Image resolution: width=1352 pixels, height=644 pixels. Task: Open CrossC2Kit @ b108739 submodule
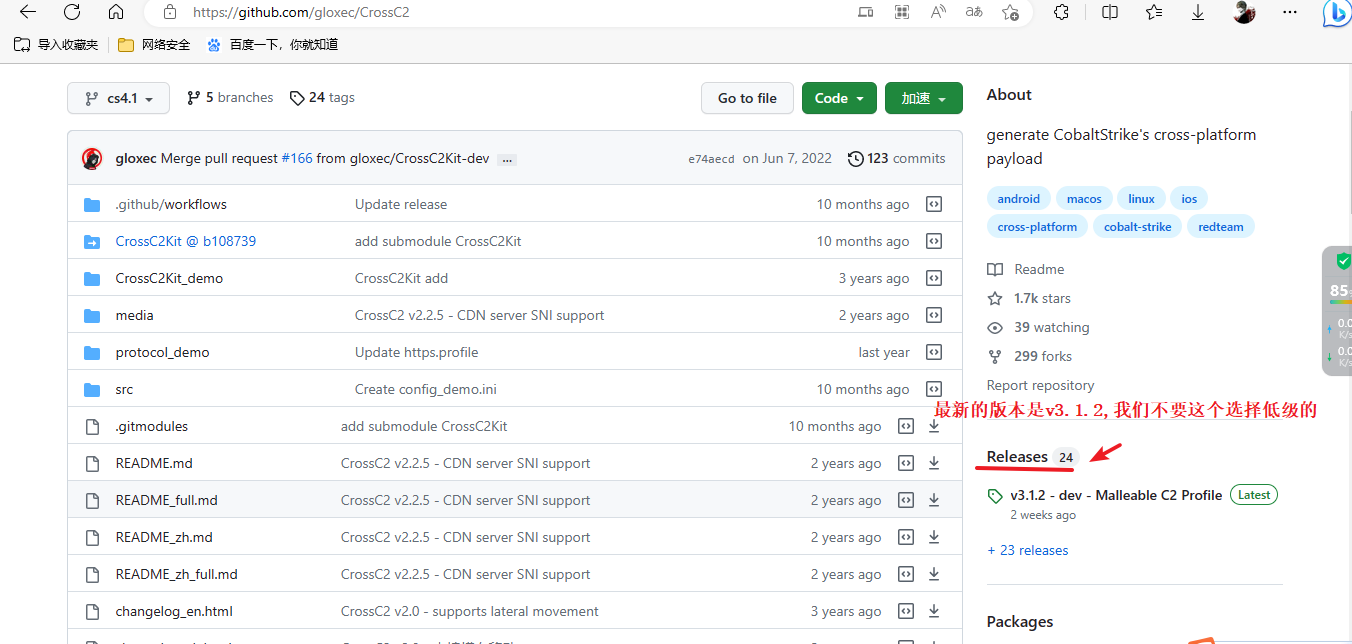(x=186, y=241)
